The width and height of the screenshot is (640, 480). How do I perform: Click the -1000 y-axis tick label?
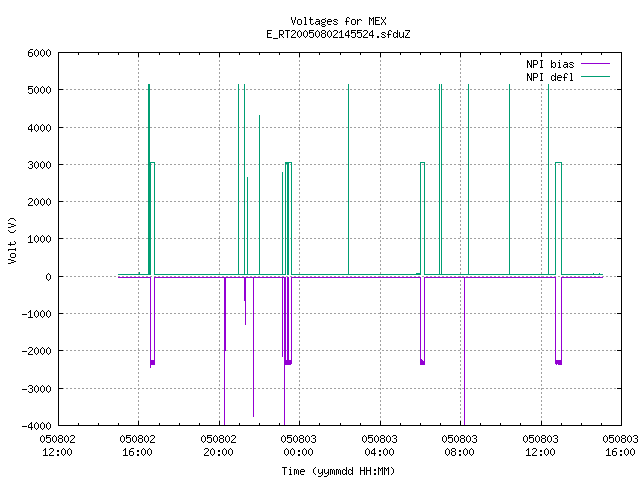coord(37,314)
